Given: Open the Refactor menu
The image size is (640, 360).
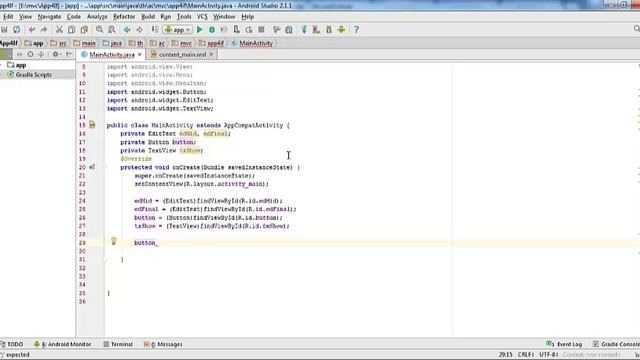Looking at the screenshot, I should [124, 17].
